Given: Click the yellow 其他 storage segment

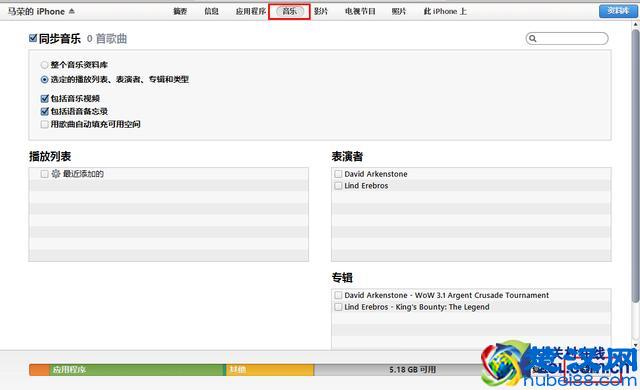Looking at the screenshot, I should (x=270, y=370).
